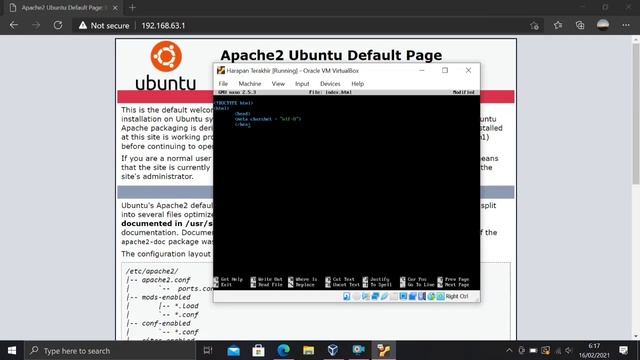The height and width of the screenshot is (360, 640).
Task: Click the Not secure warning icon
Action: point(83,25)
